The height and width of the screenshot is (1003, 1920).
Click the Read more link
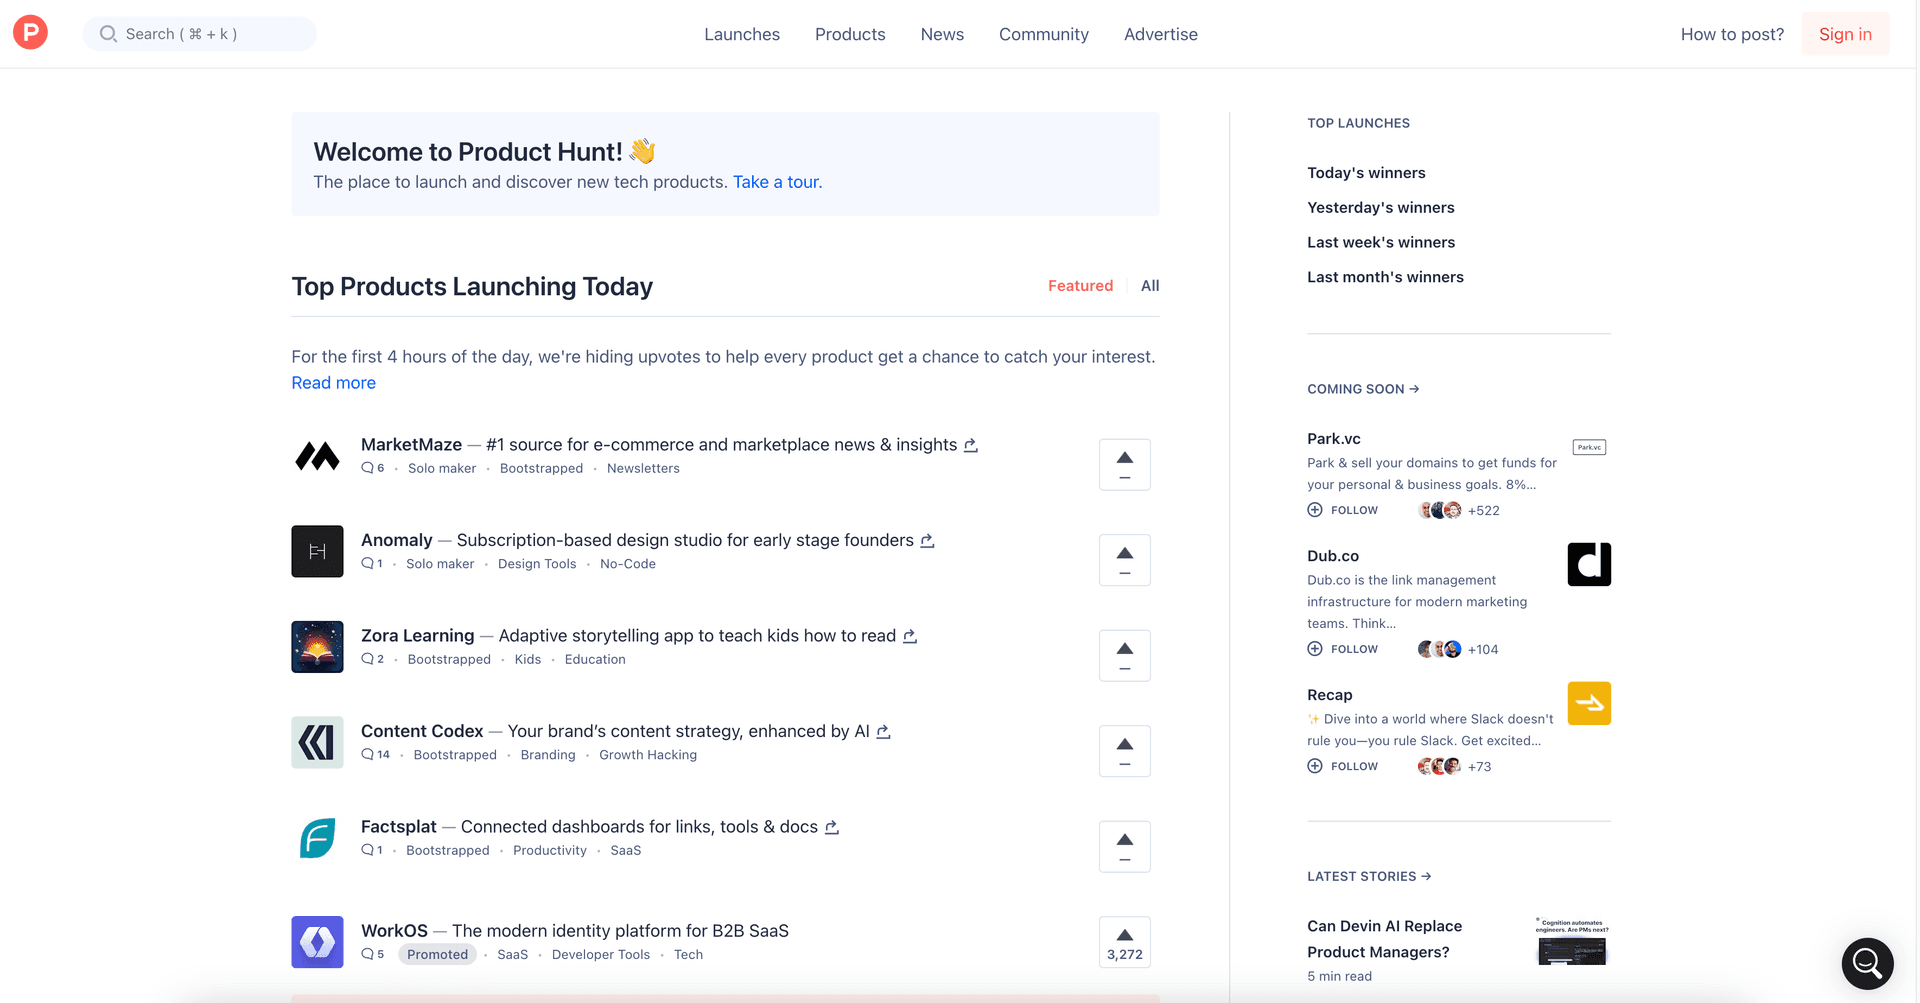click(334, 383)
